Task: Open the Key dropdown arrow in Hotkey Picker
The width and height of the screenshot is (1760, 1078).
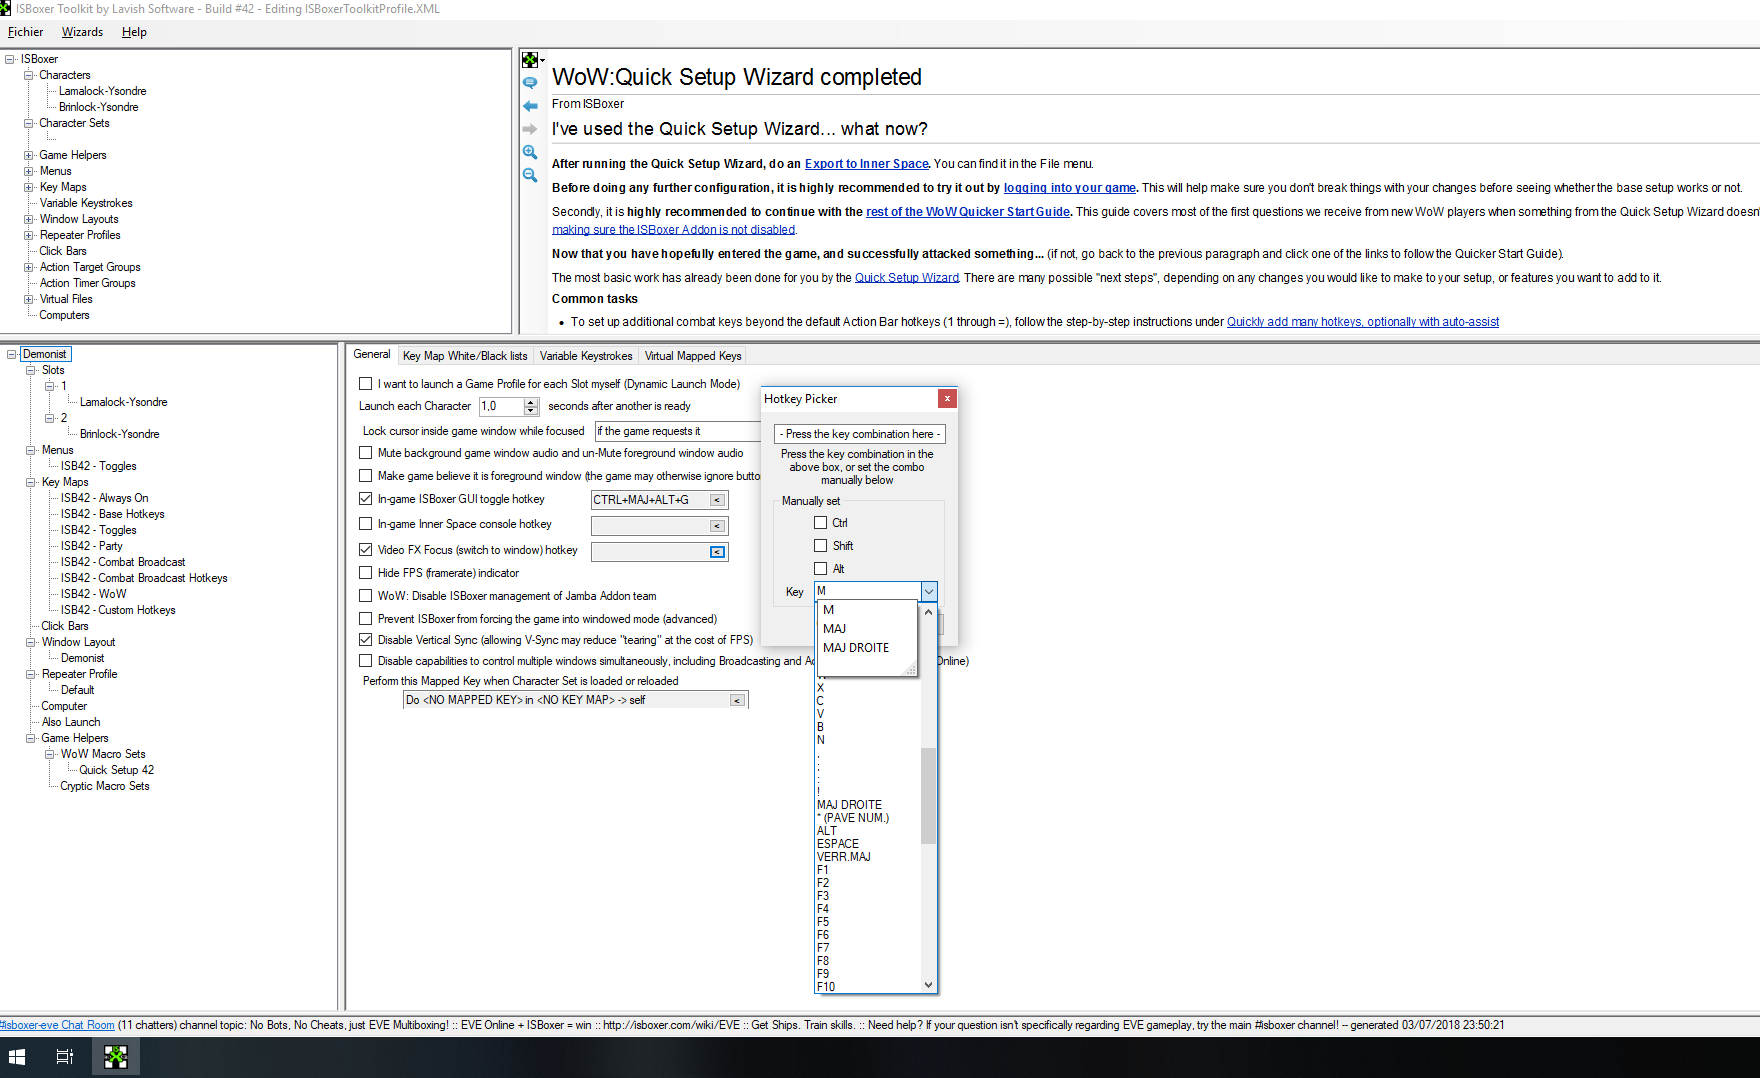Action: [x=929, y=591]
